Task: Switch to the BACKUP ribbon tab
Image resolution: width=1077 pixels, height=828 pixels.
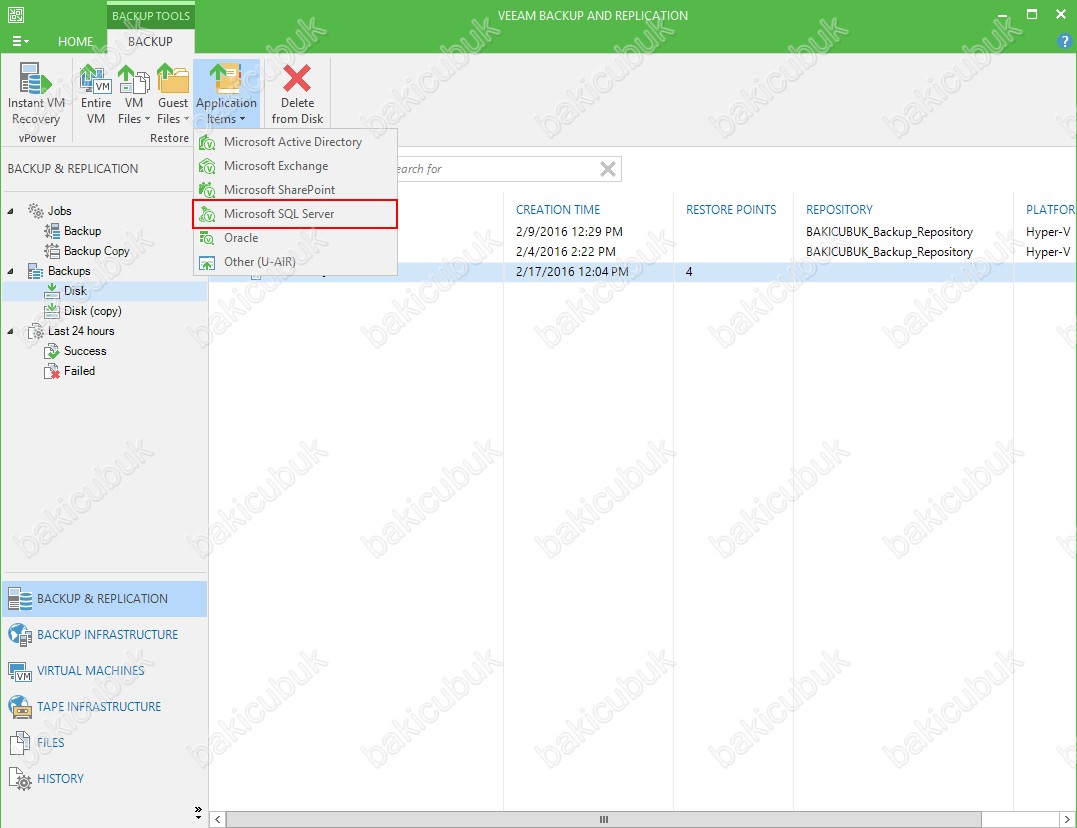Action: (x=150, y=41)
